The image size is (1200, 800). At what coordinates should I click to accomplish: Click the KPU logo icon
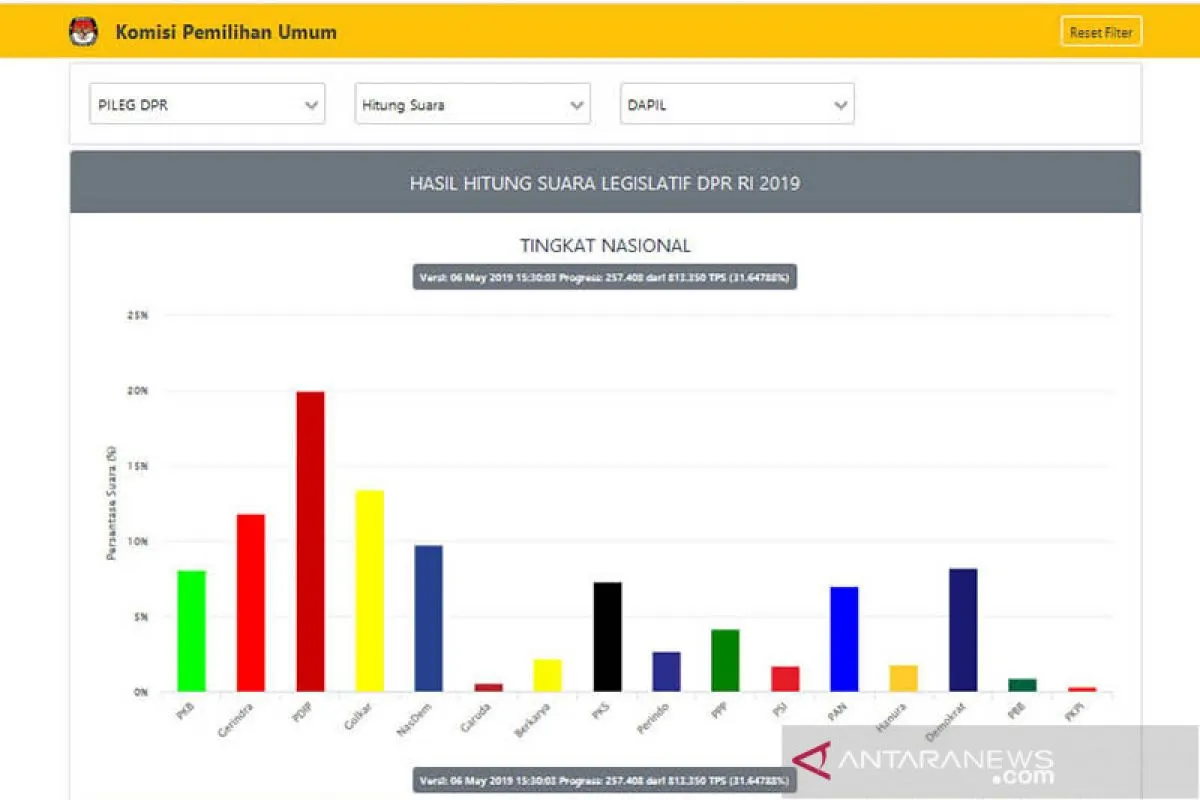(84, 32)
